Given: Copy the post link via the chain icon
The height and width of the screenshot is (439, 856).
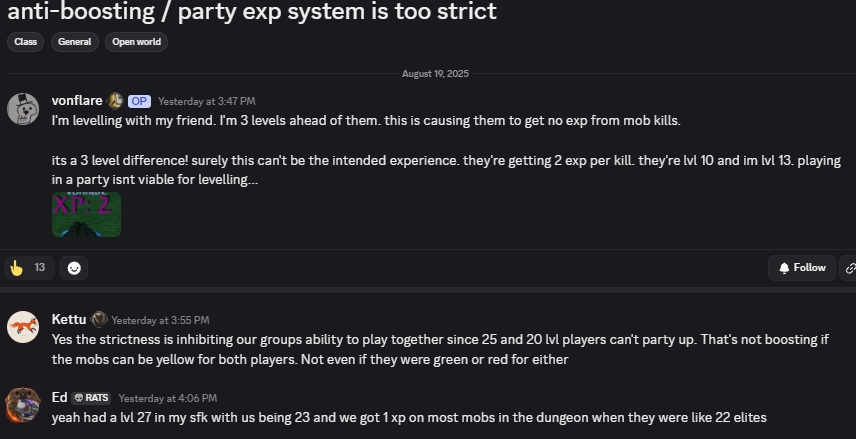Looking at the screenshot, I should [x=849, y=268].
